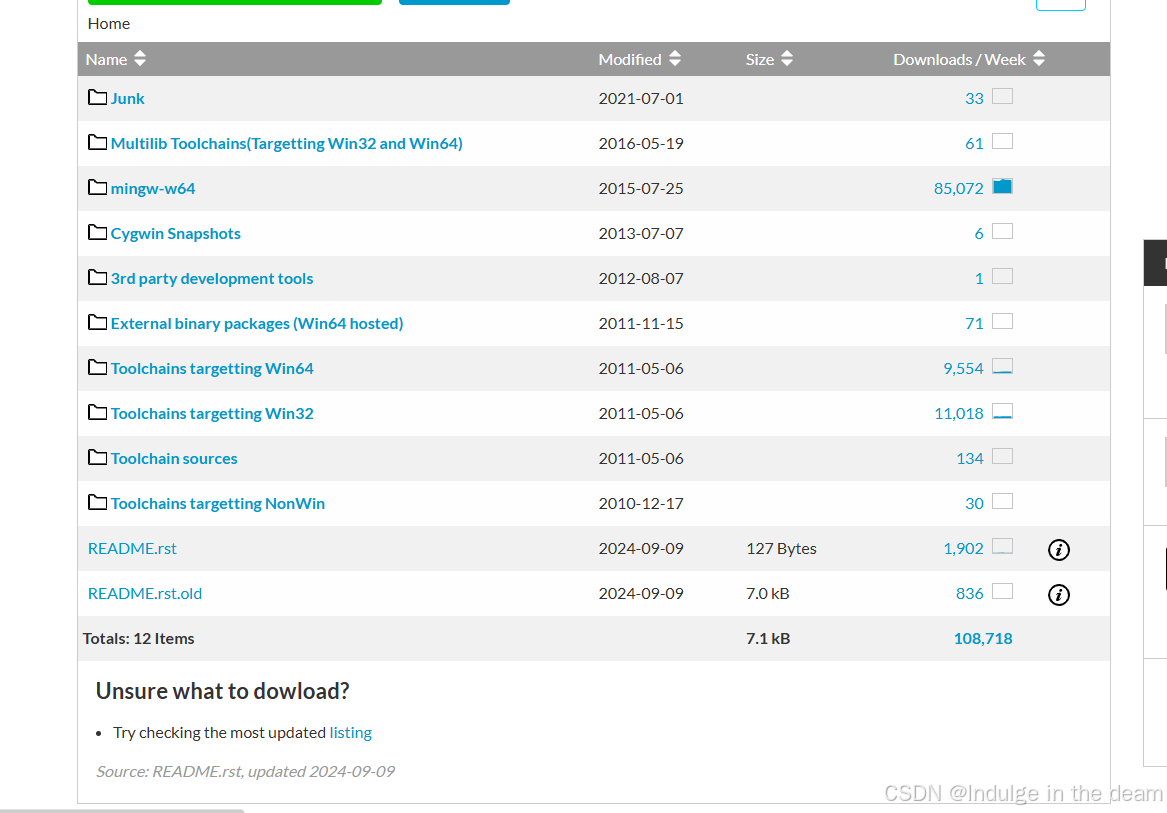The image size is (1167, 813).
Task: Click the info icon for README.rst.old
Action: tap(1058, 595)
